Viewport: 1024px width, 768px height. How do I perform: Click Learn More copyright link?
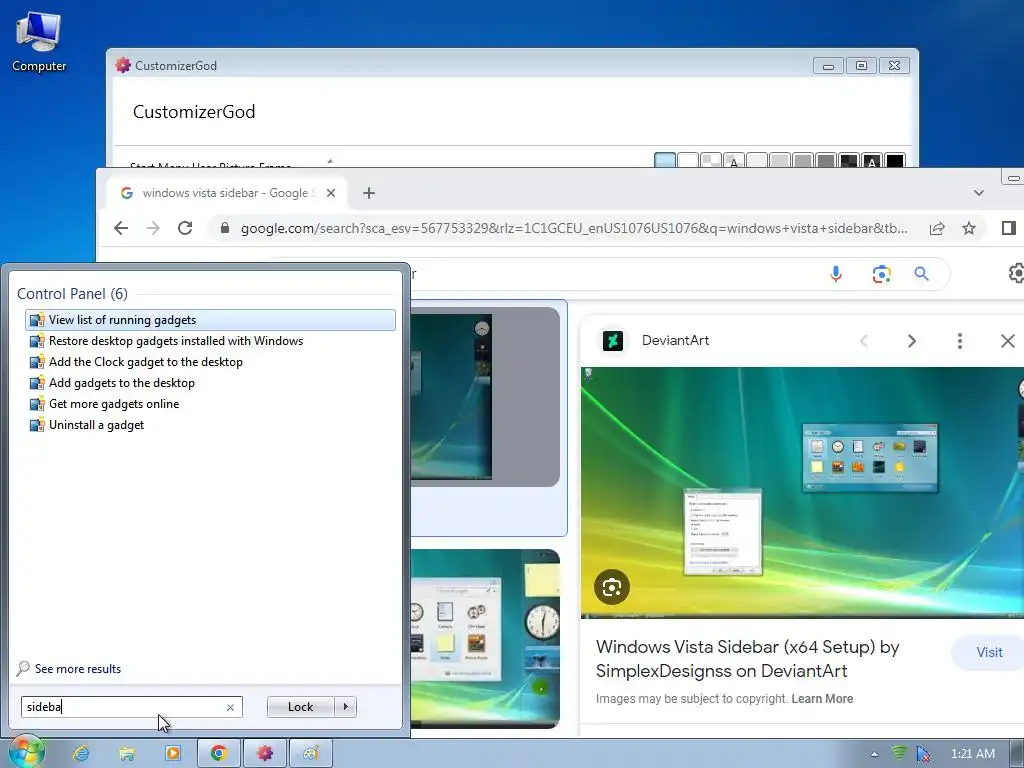coord(822,699)
